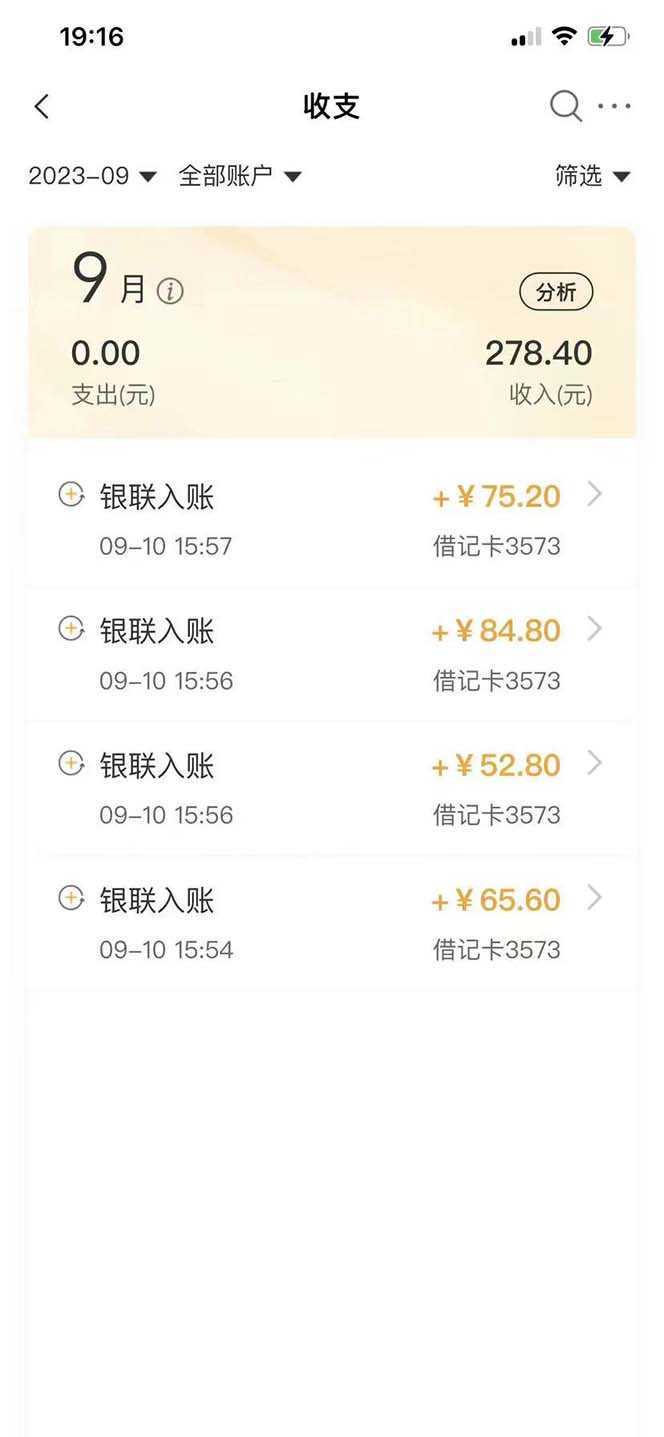664x1437 pixels.
Task: Open the 全部账户 account selector
Action: click(x=237, y=176)
